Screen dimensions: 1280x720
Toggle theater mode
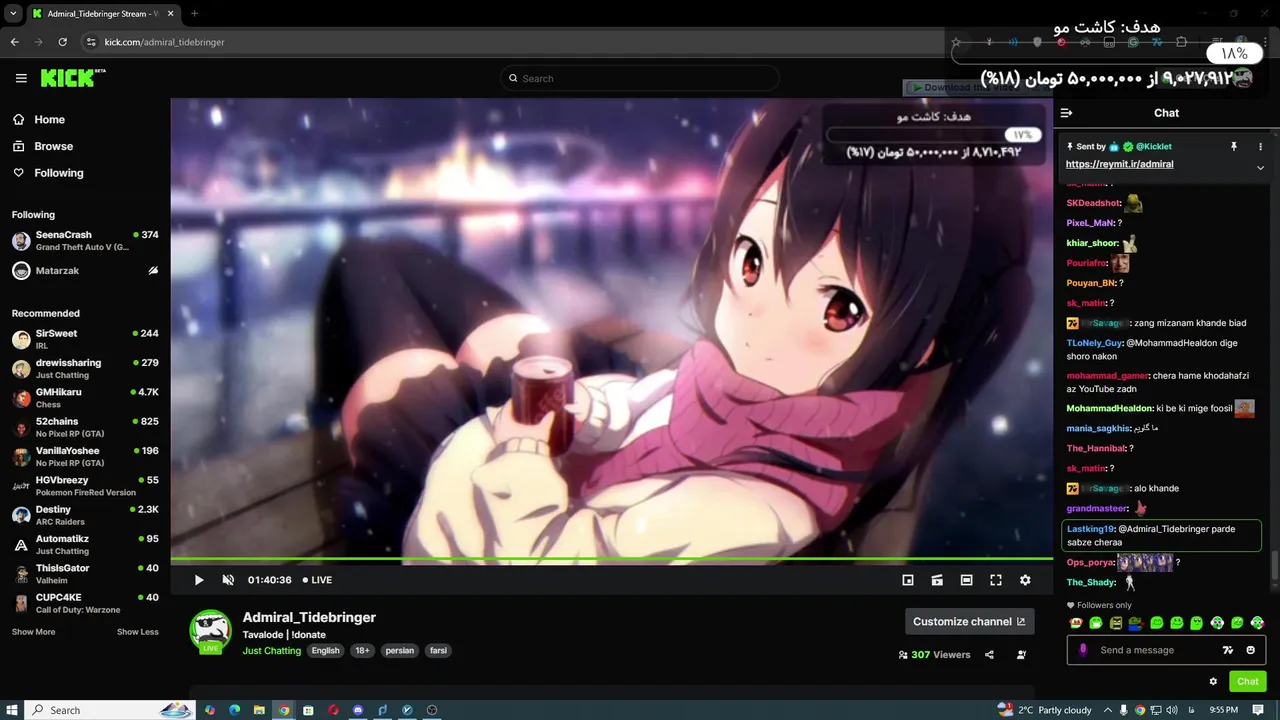coord(966,580)
